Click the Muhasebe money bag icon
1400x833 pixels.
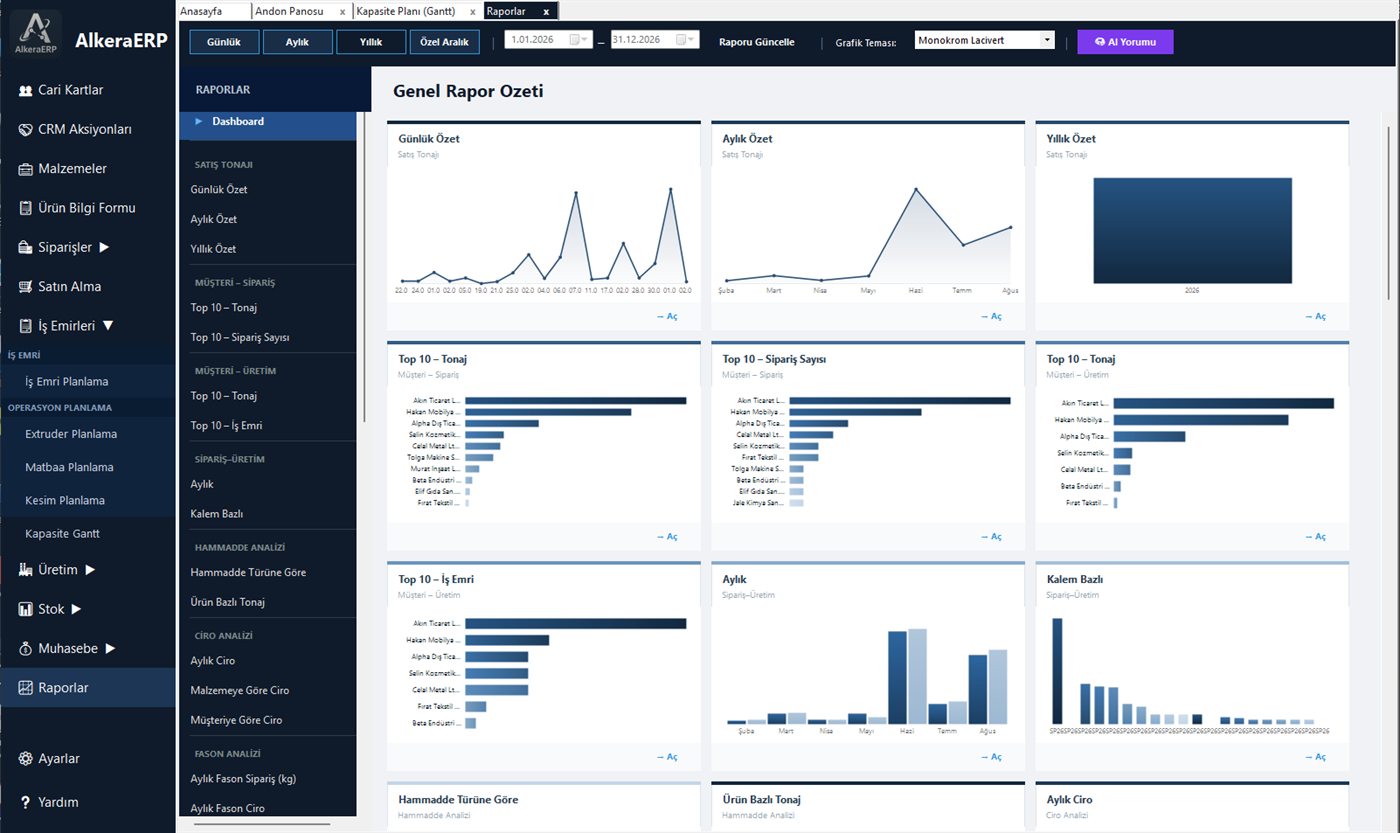26,648
